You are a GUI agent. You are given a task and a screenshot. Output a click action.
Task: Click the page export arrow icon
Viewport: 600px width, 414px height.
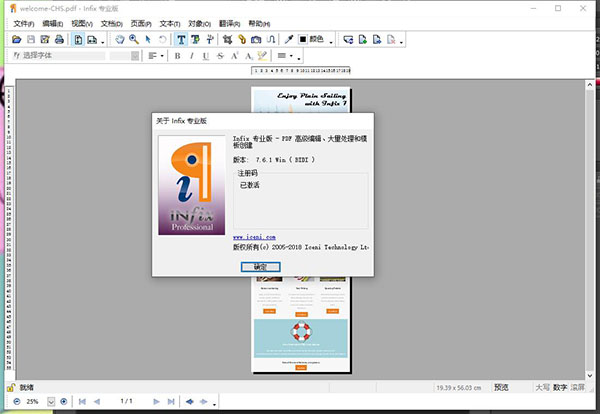[x=377, y=39]
